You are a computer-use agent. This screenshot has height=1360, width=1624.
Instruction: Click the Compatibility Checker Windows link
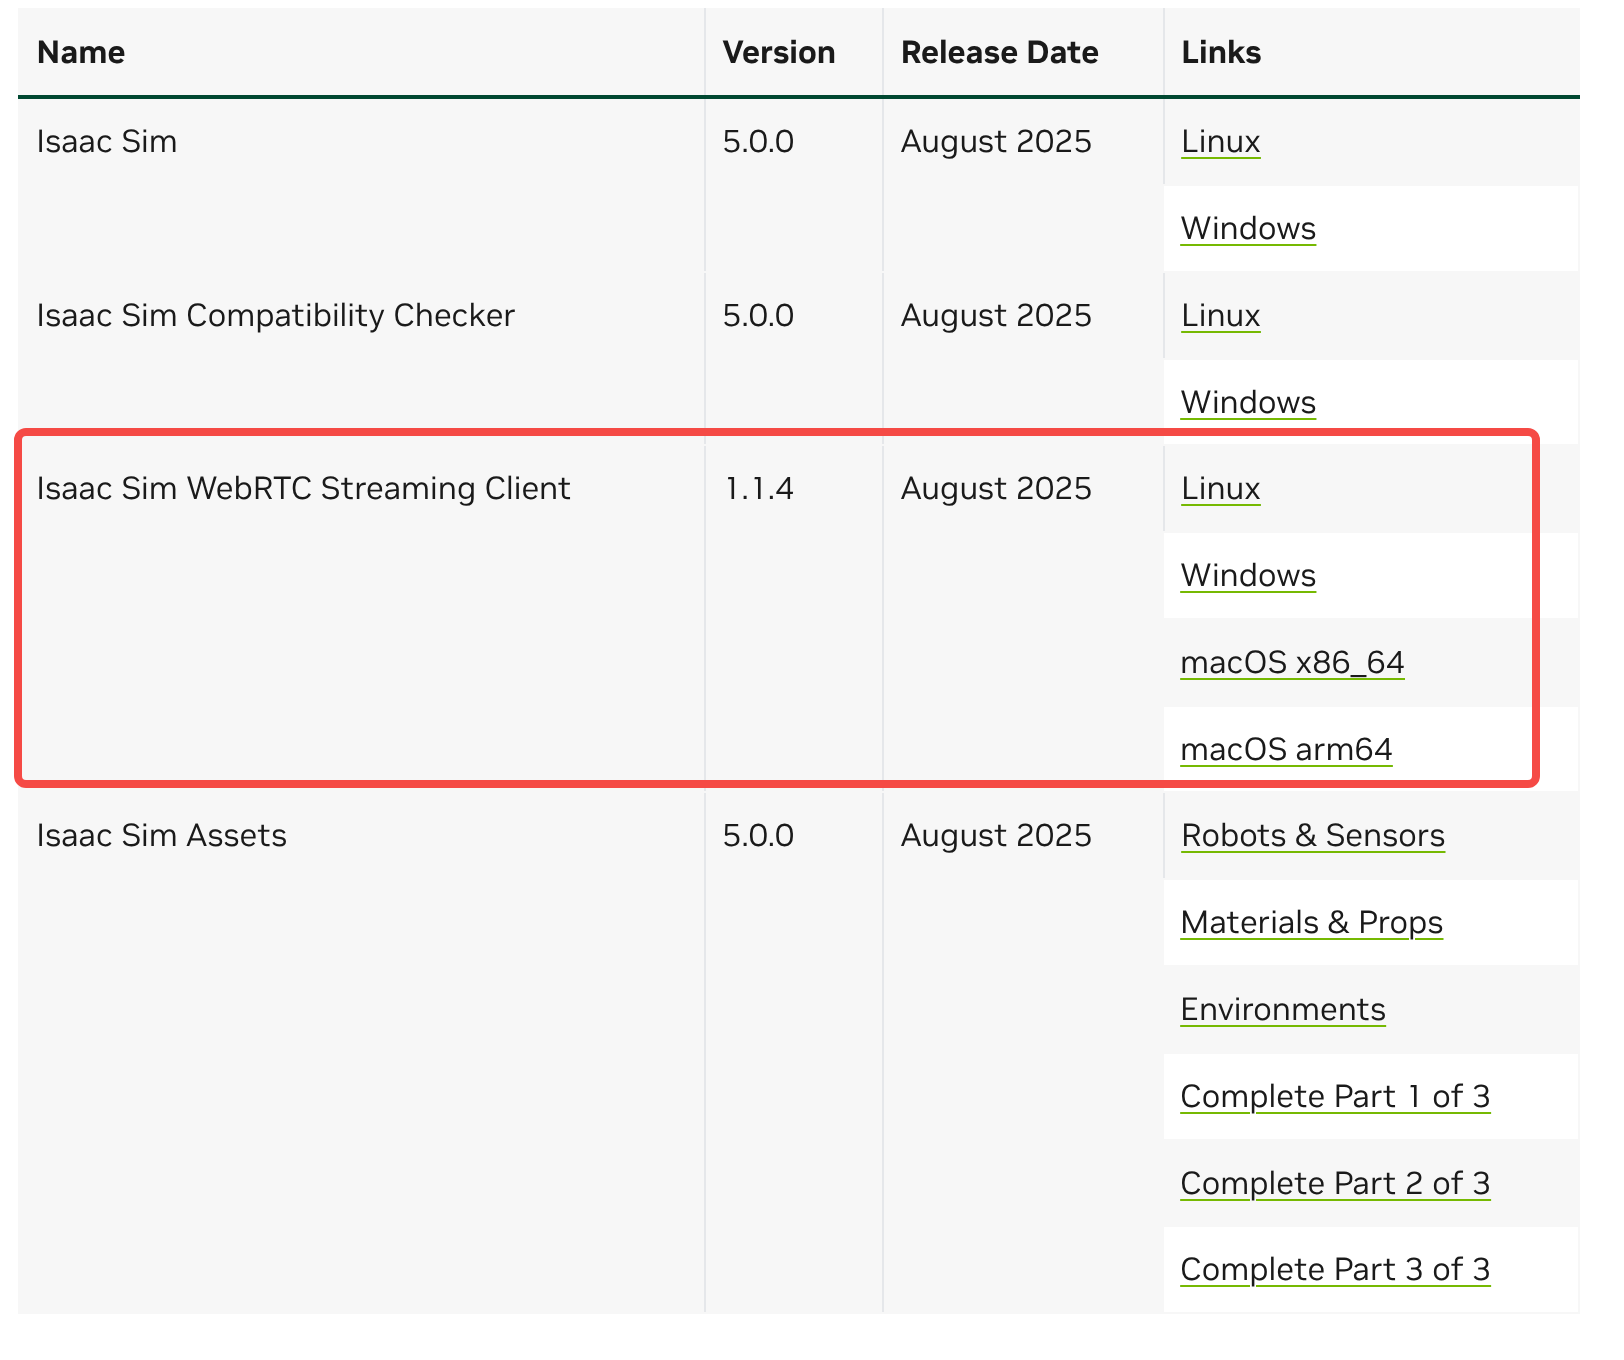[x=1248, y=403]
